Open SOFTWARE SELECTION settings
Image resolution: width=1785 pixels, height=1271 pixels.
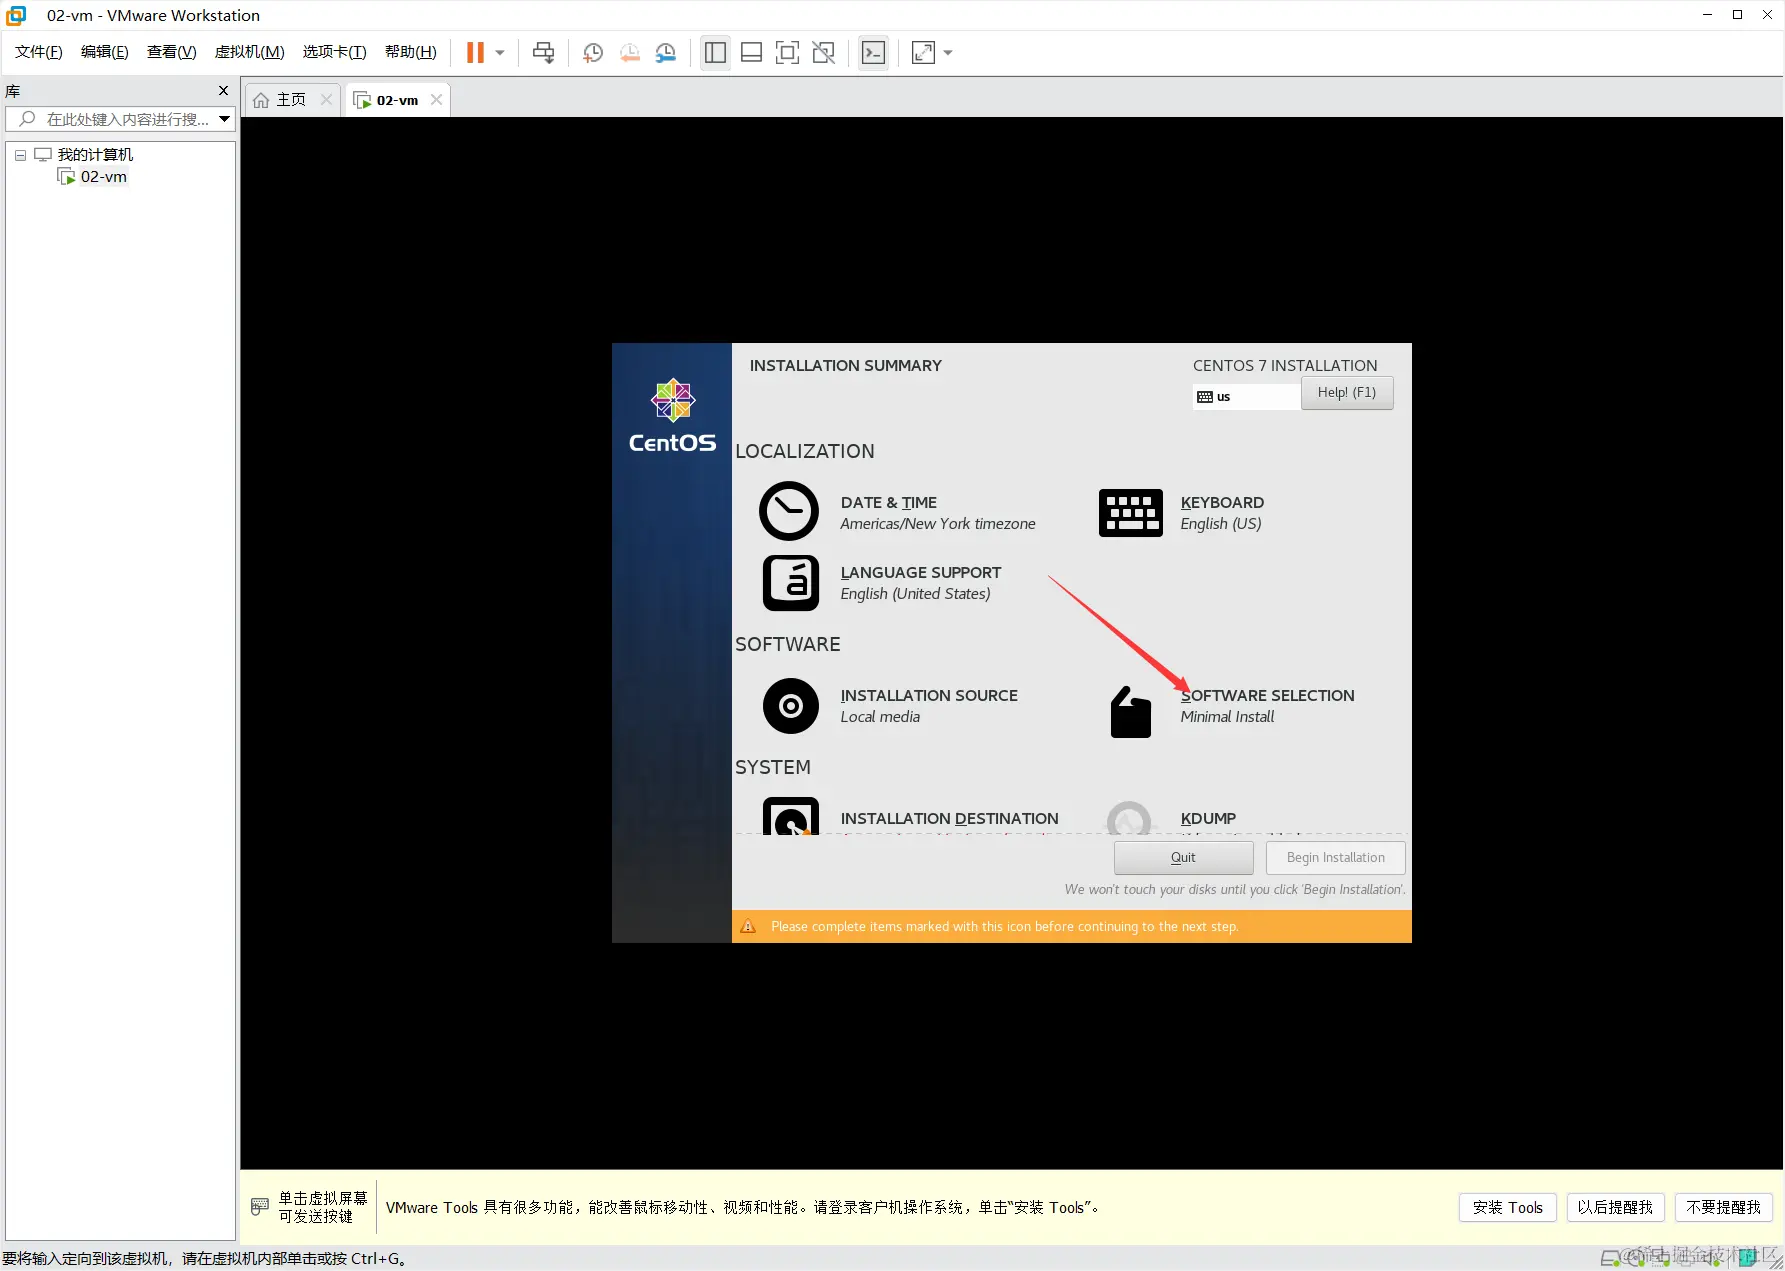point(1268,696)
